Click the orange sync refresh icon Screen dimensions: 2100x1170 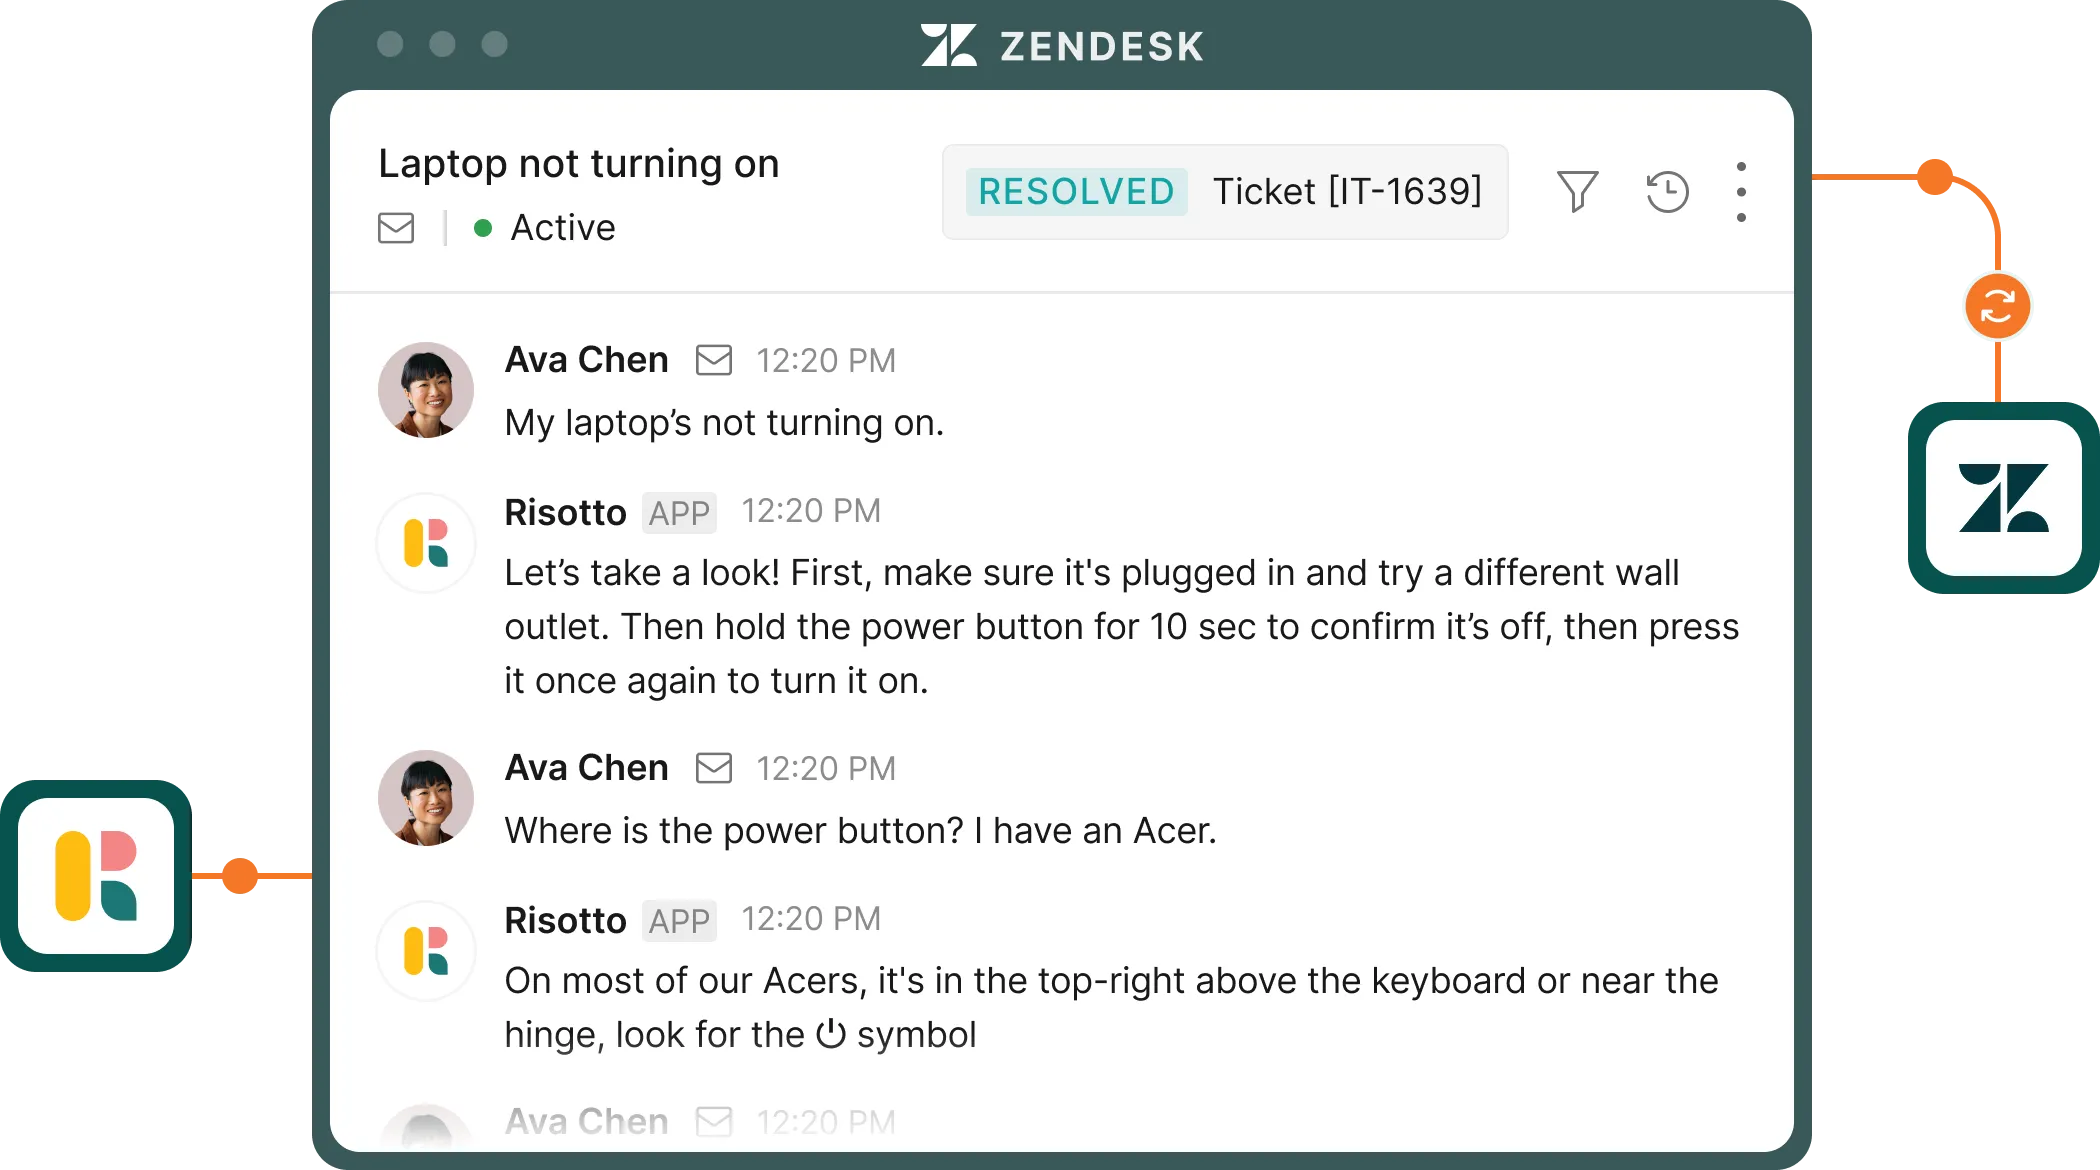point(1997,306)
